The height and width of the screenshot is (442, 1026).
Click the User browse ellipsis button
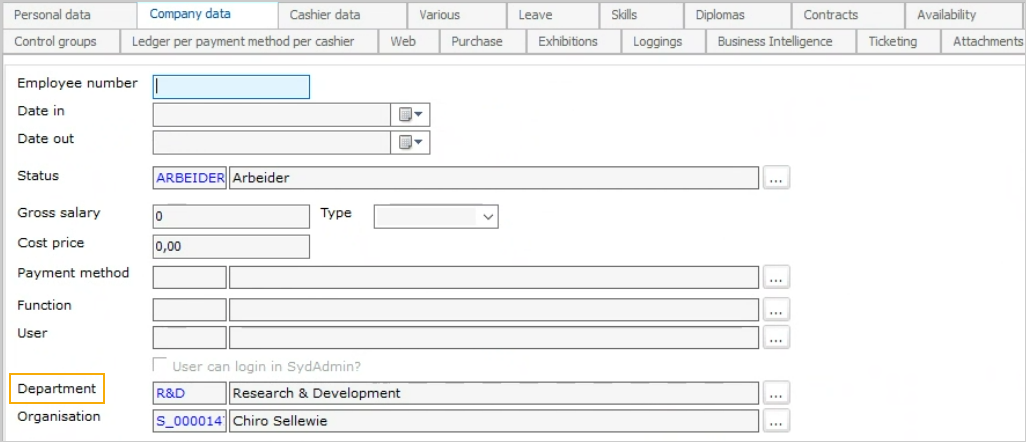[777, 338]
